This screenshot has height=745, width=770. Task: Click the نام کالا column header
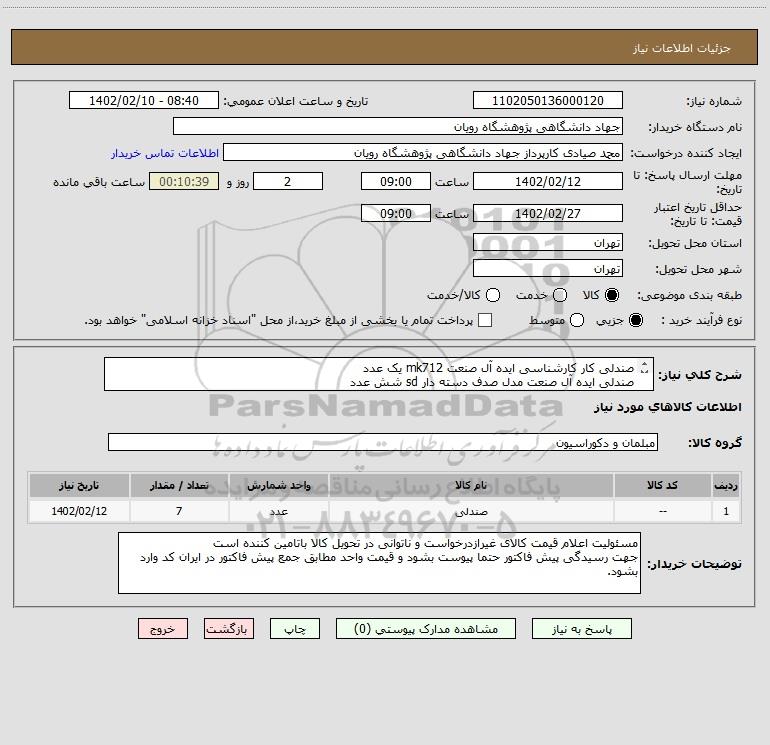(471, 485)
